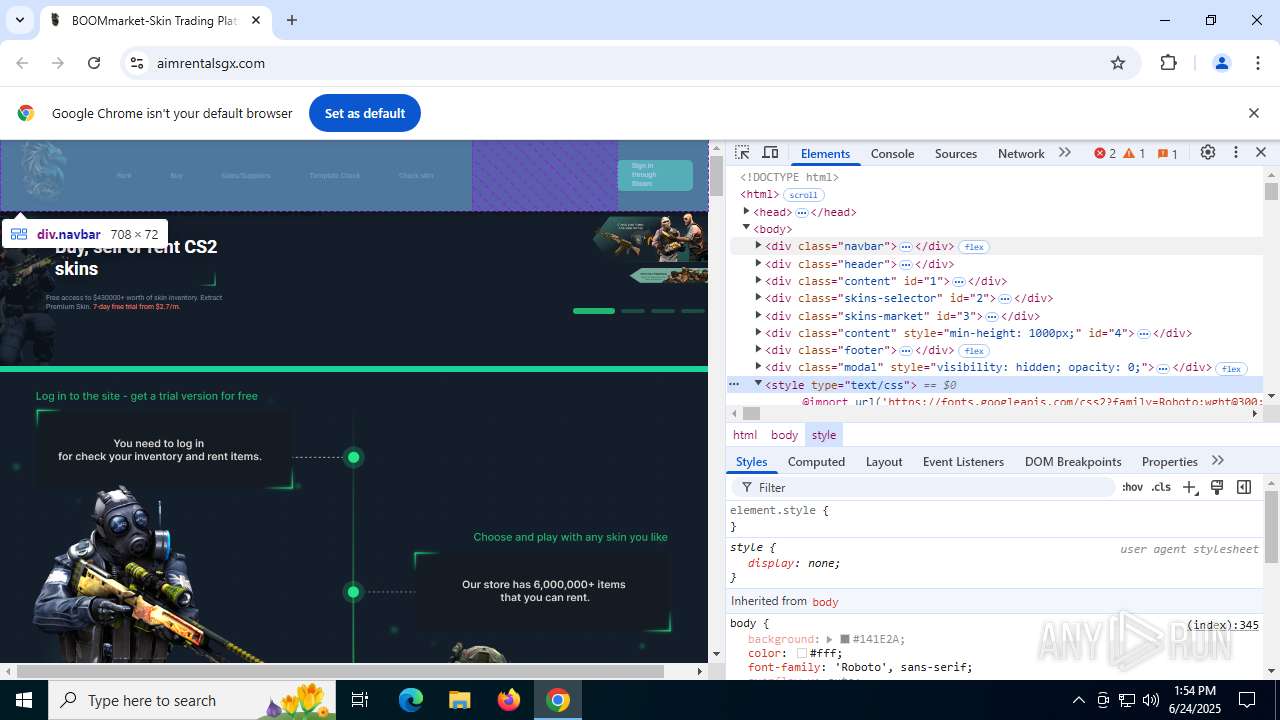Open the notification center icon

tap(1247, 700)
